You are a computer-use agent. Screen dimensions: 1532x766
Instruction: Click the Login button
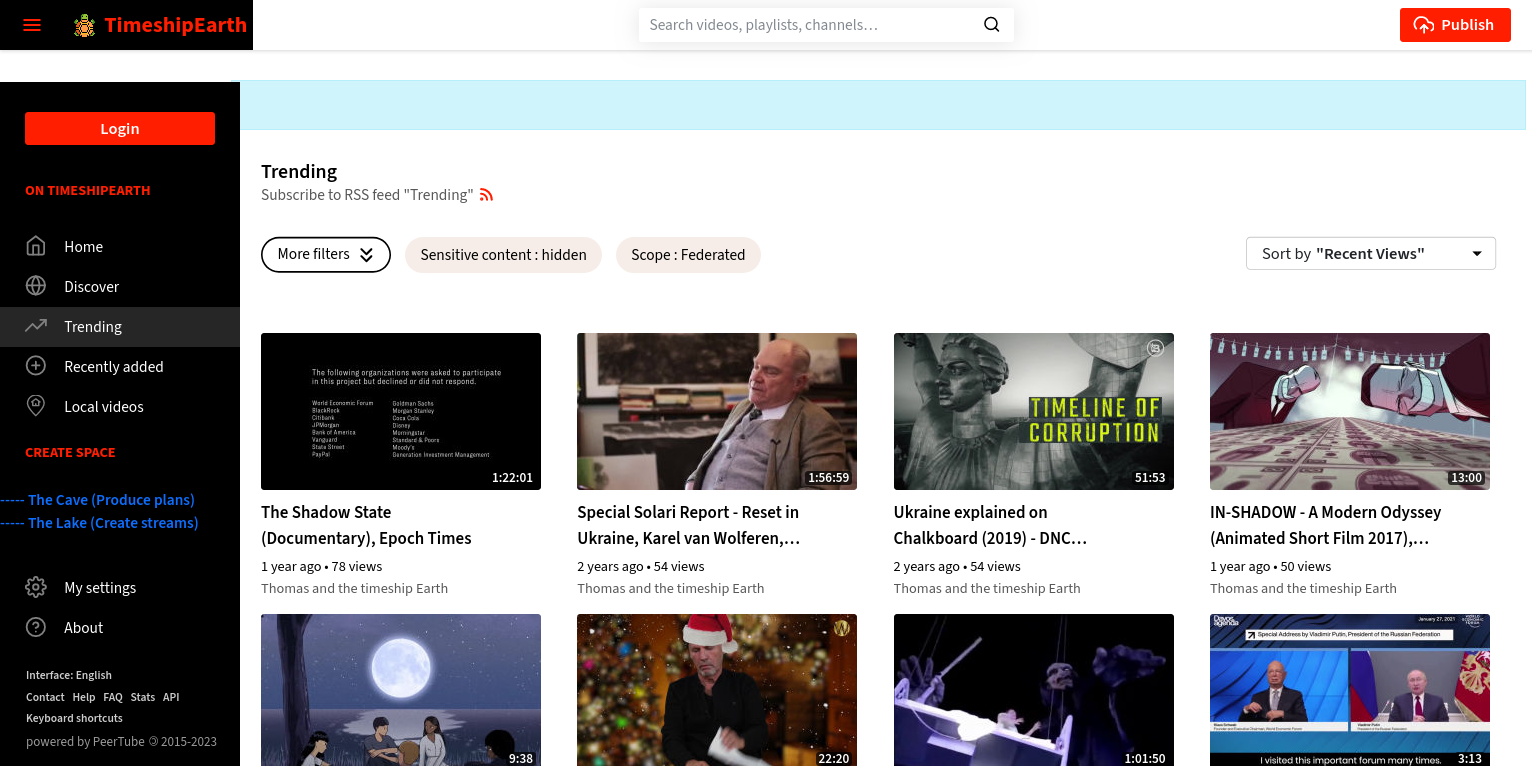(120, 128)
